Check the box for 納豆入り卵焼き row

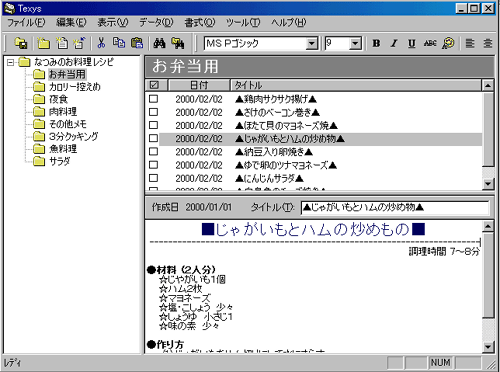point(153,152)
